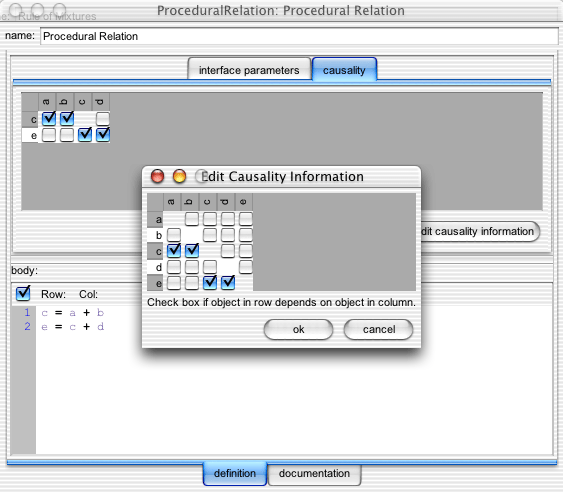This screenshot has height=492, width=563.
Task: Minimize the Edit Causality Information dialog
Action: (180, 176)
